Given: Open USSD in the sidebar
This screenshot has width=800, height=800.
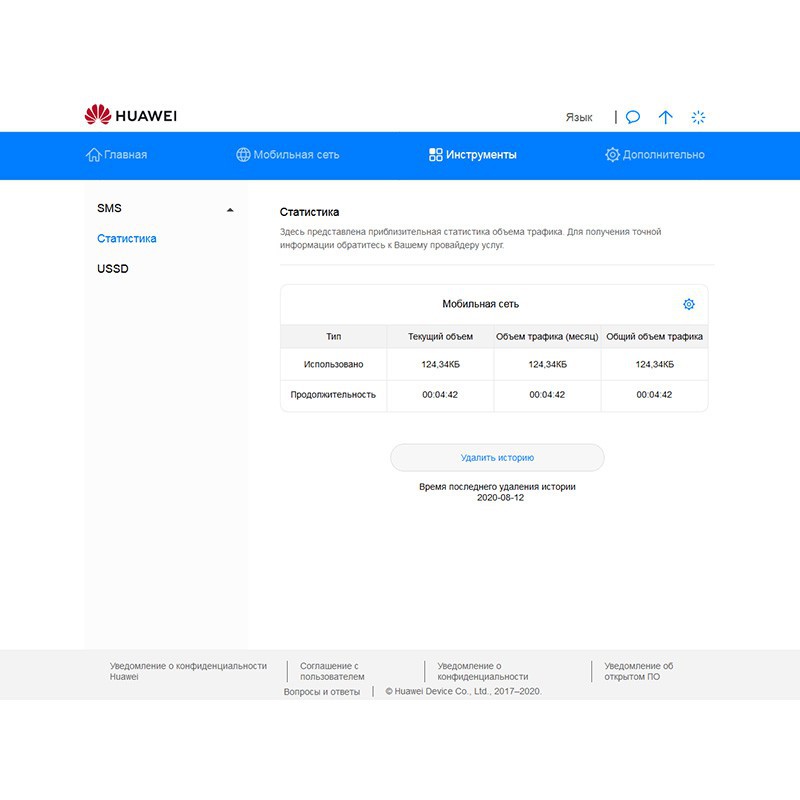Looking at the screenshot, I should pyautogui.click(x=113, y=269).
